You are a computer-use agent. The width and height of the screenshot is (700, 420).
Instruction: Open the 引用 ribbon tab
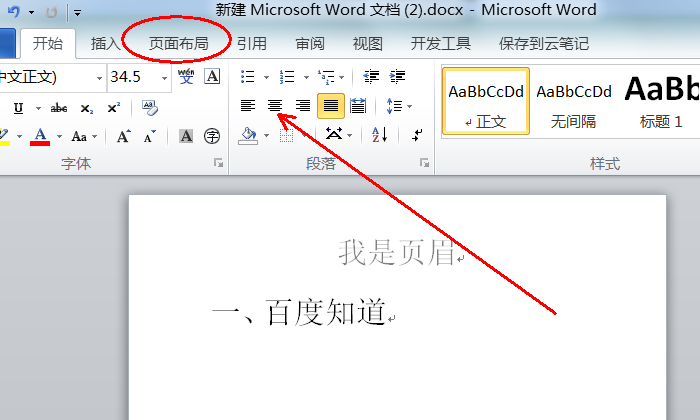pos(252,44)
